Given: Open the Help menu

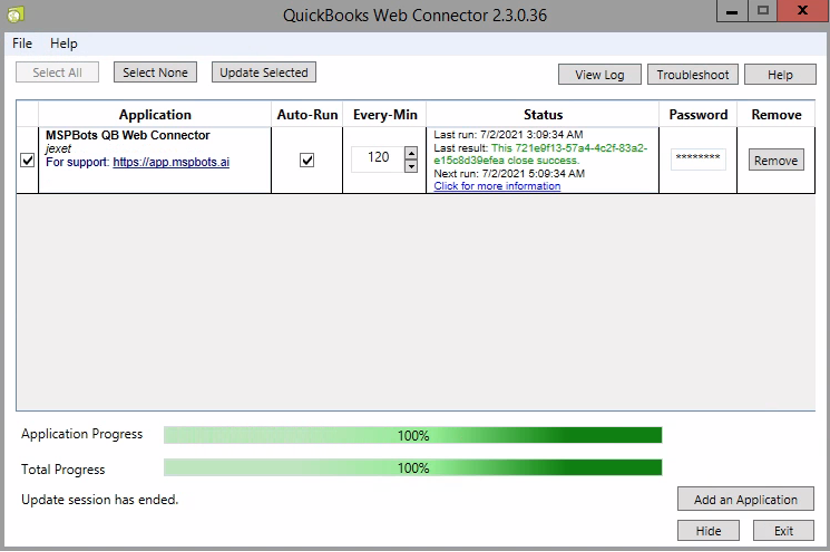Looking at the screenshot, I should (64, 43).
